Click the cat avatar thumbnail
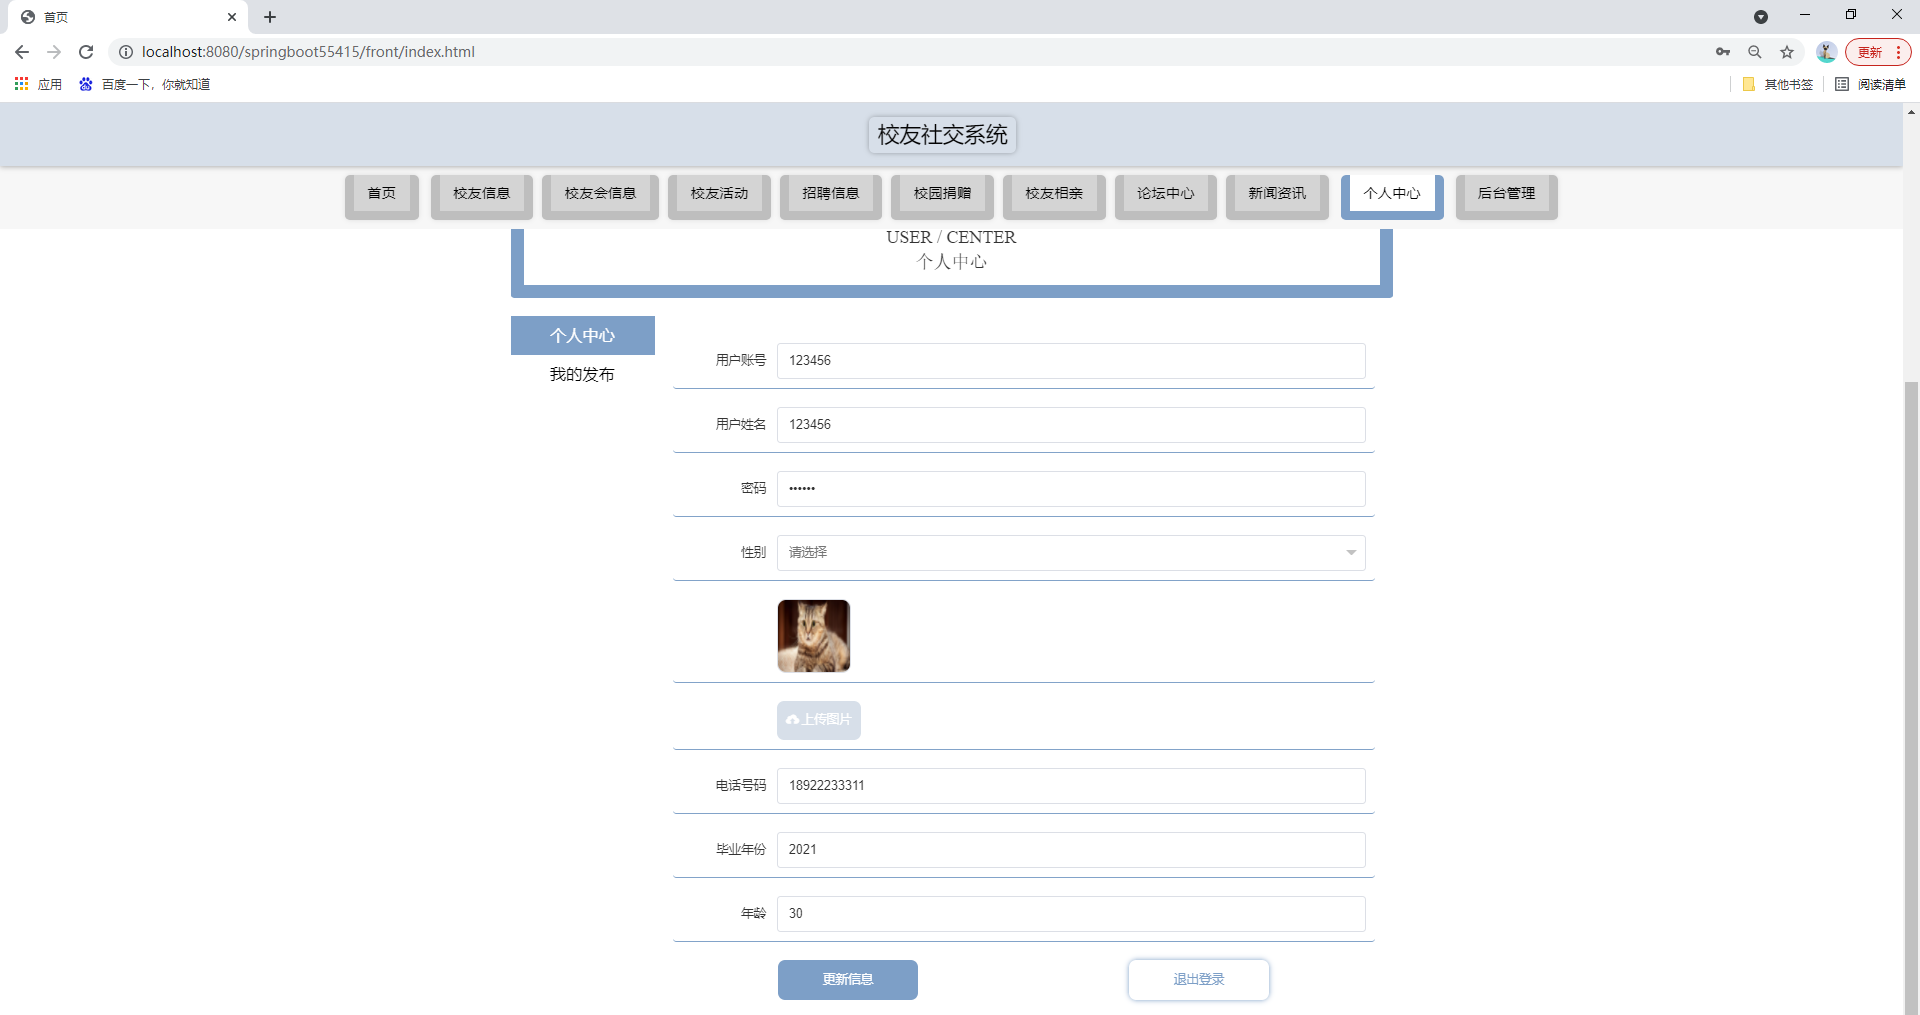Viewport: 1920px width, 1015px height. click(x=813, y=635)
